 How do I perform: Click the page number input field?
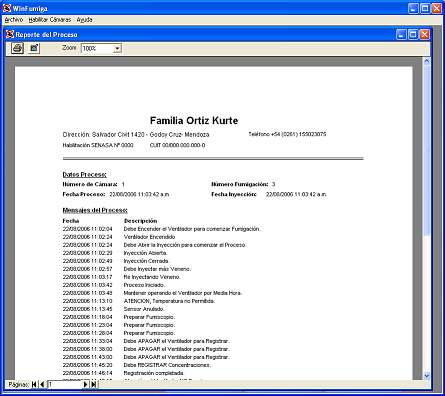(65, 384)
